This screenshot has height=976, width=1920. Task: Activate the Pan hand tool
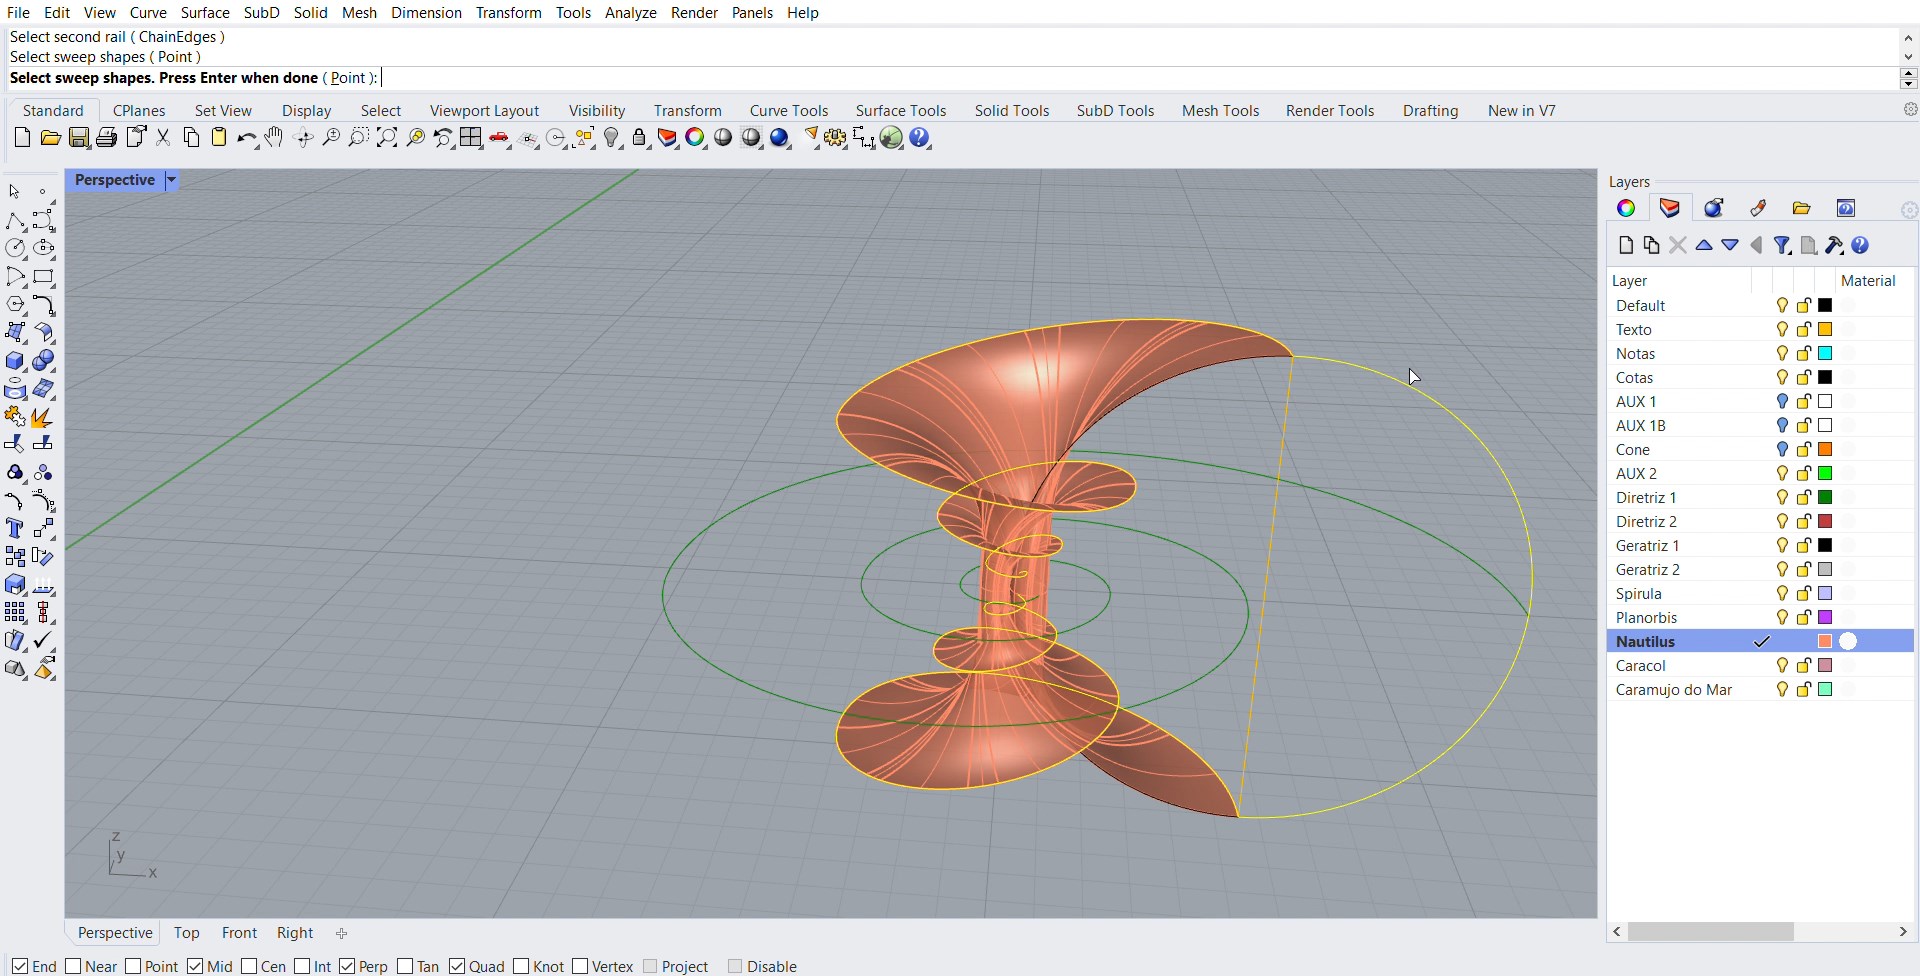click(274, 138)
